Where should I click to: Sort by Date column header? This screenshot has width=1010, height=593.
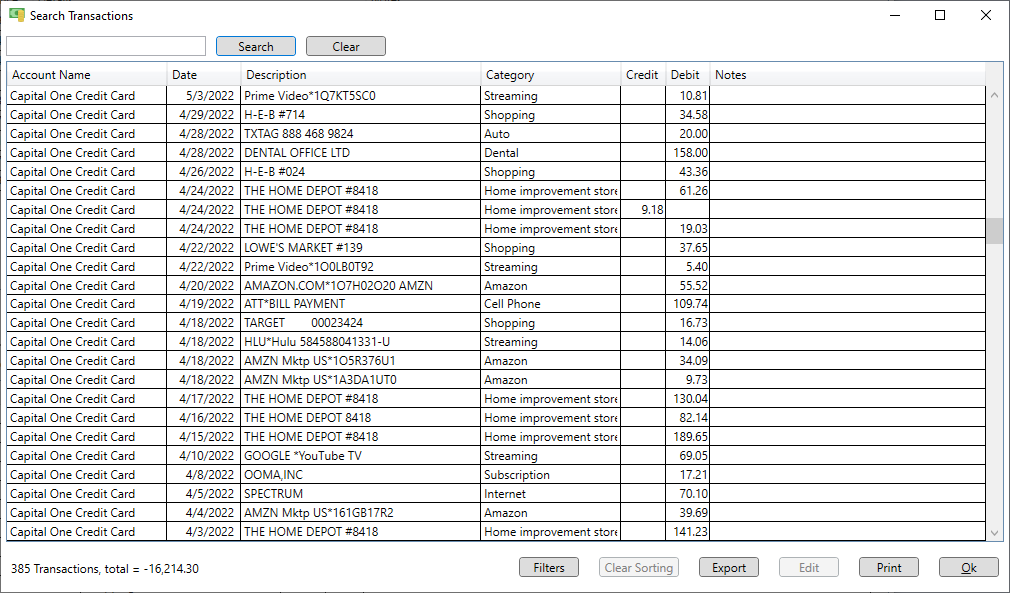[204, 75]
